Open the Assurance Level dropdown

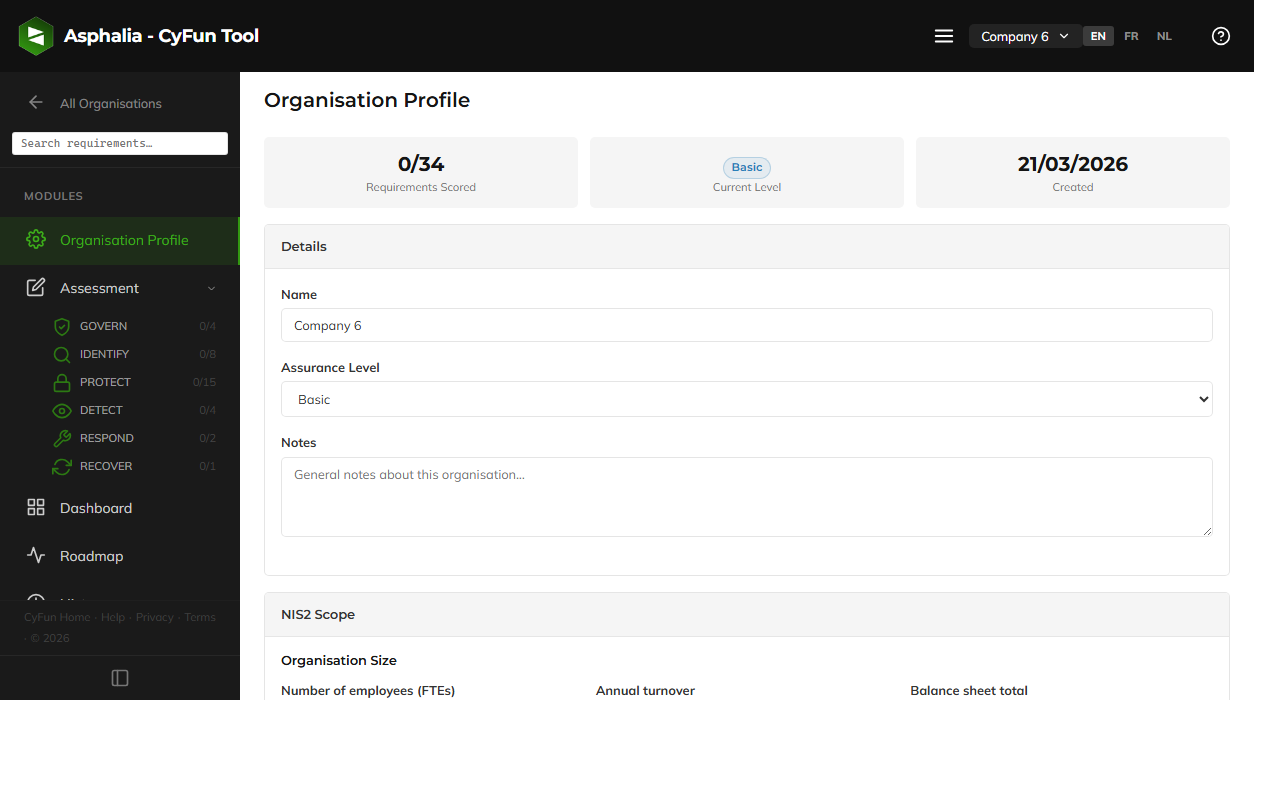[746, 399]
